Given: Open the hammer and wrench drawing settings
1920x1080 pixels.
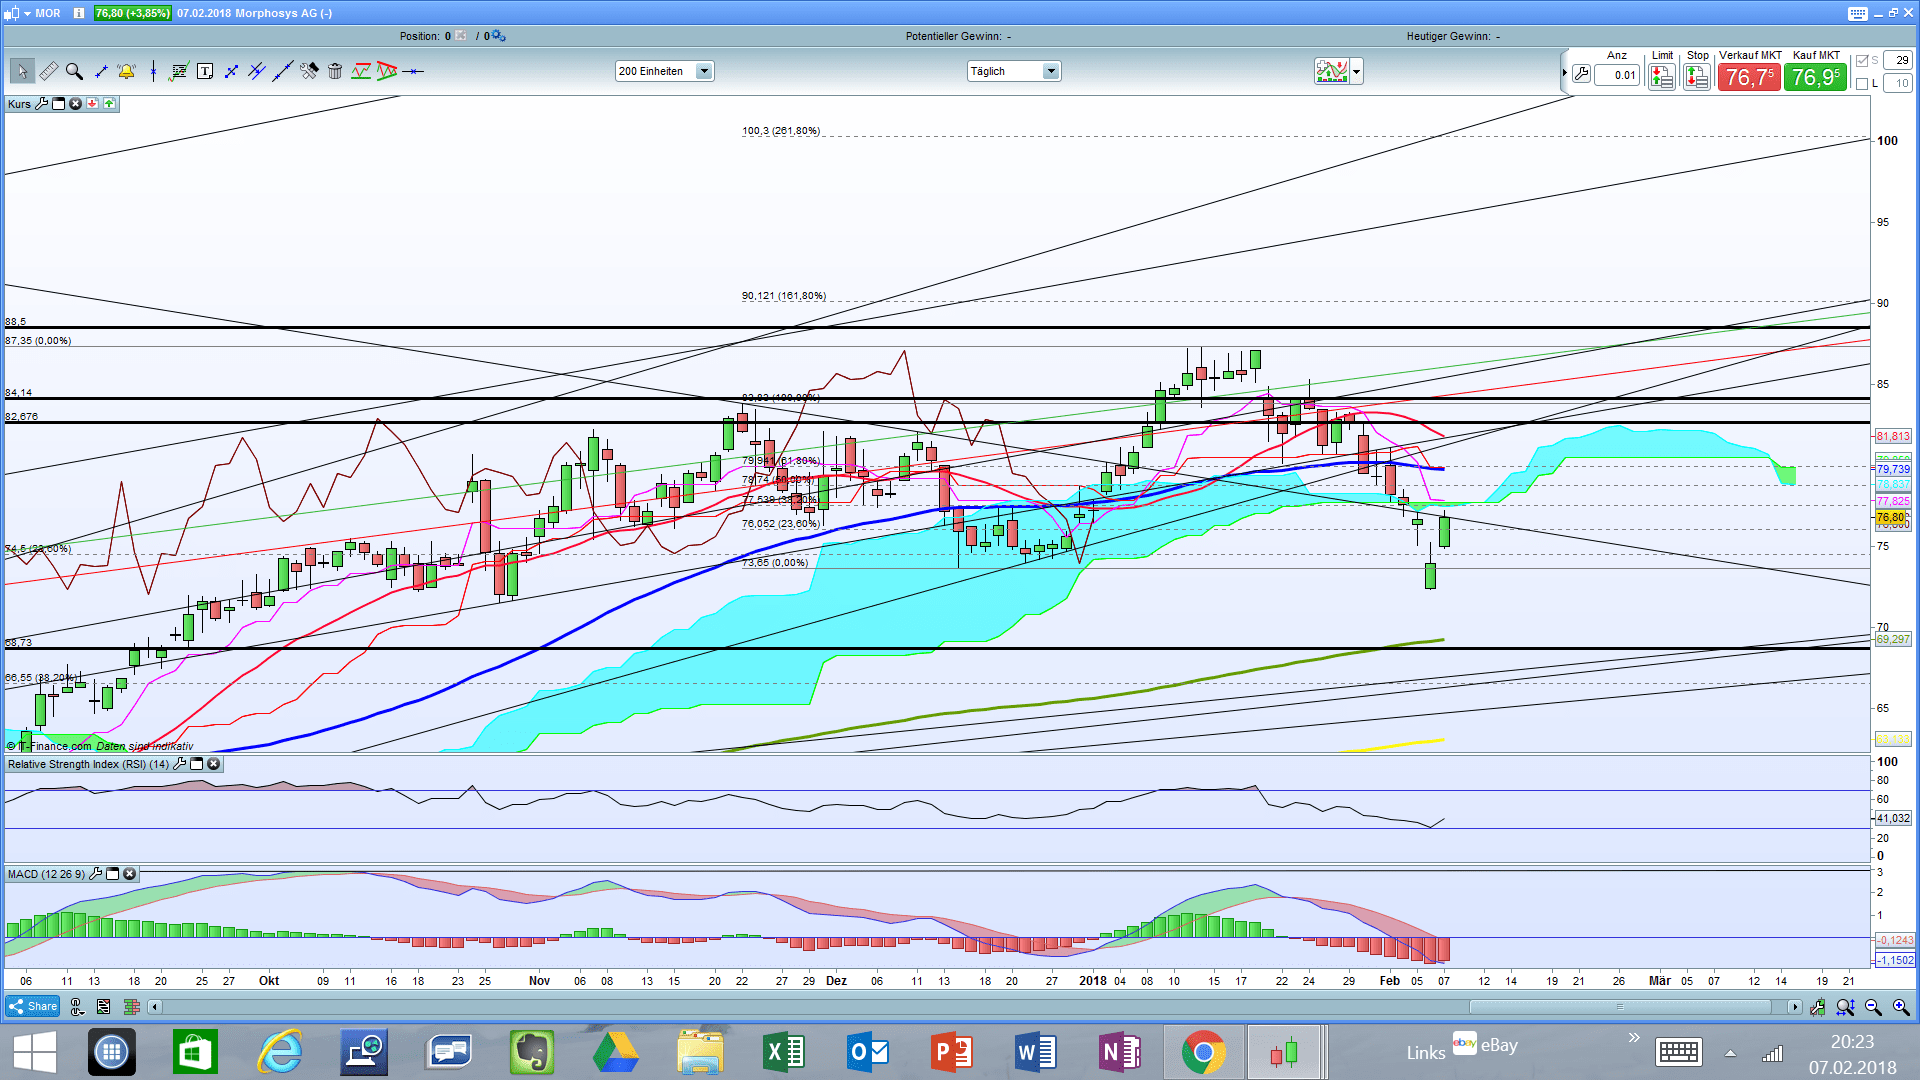Looking at the screenshot, I should coord(309,71).
